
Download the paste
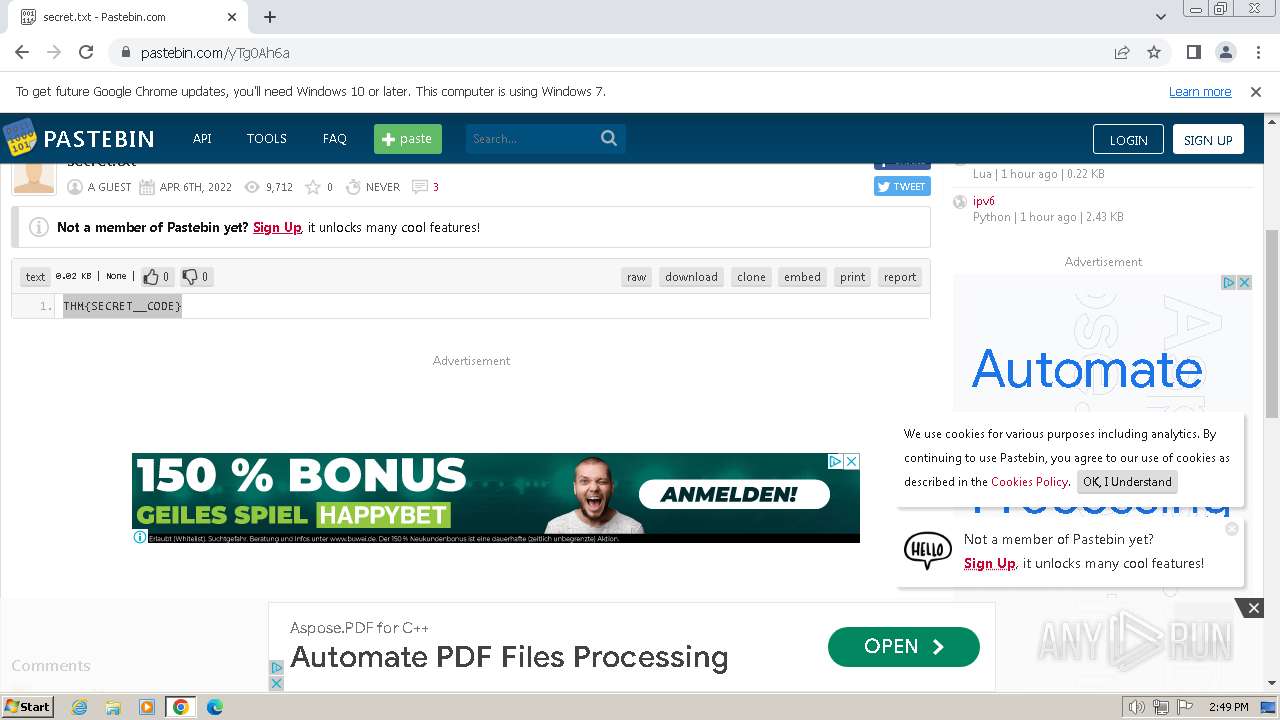[x=691, y=277]
